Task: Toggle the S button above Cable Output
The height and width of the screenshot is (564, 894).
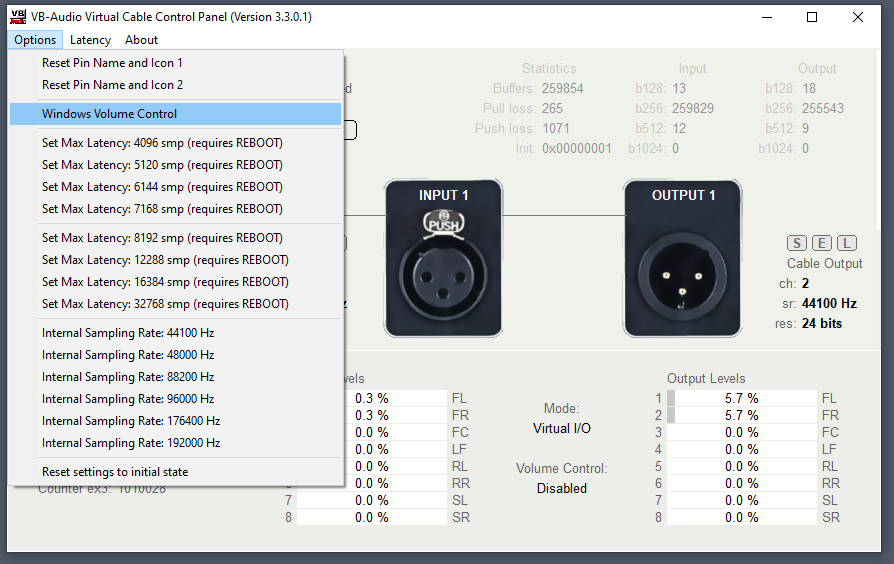Action: click(x=797, y=243)
